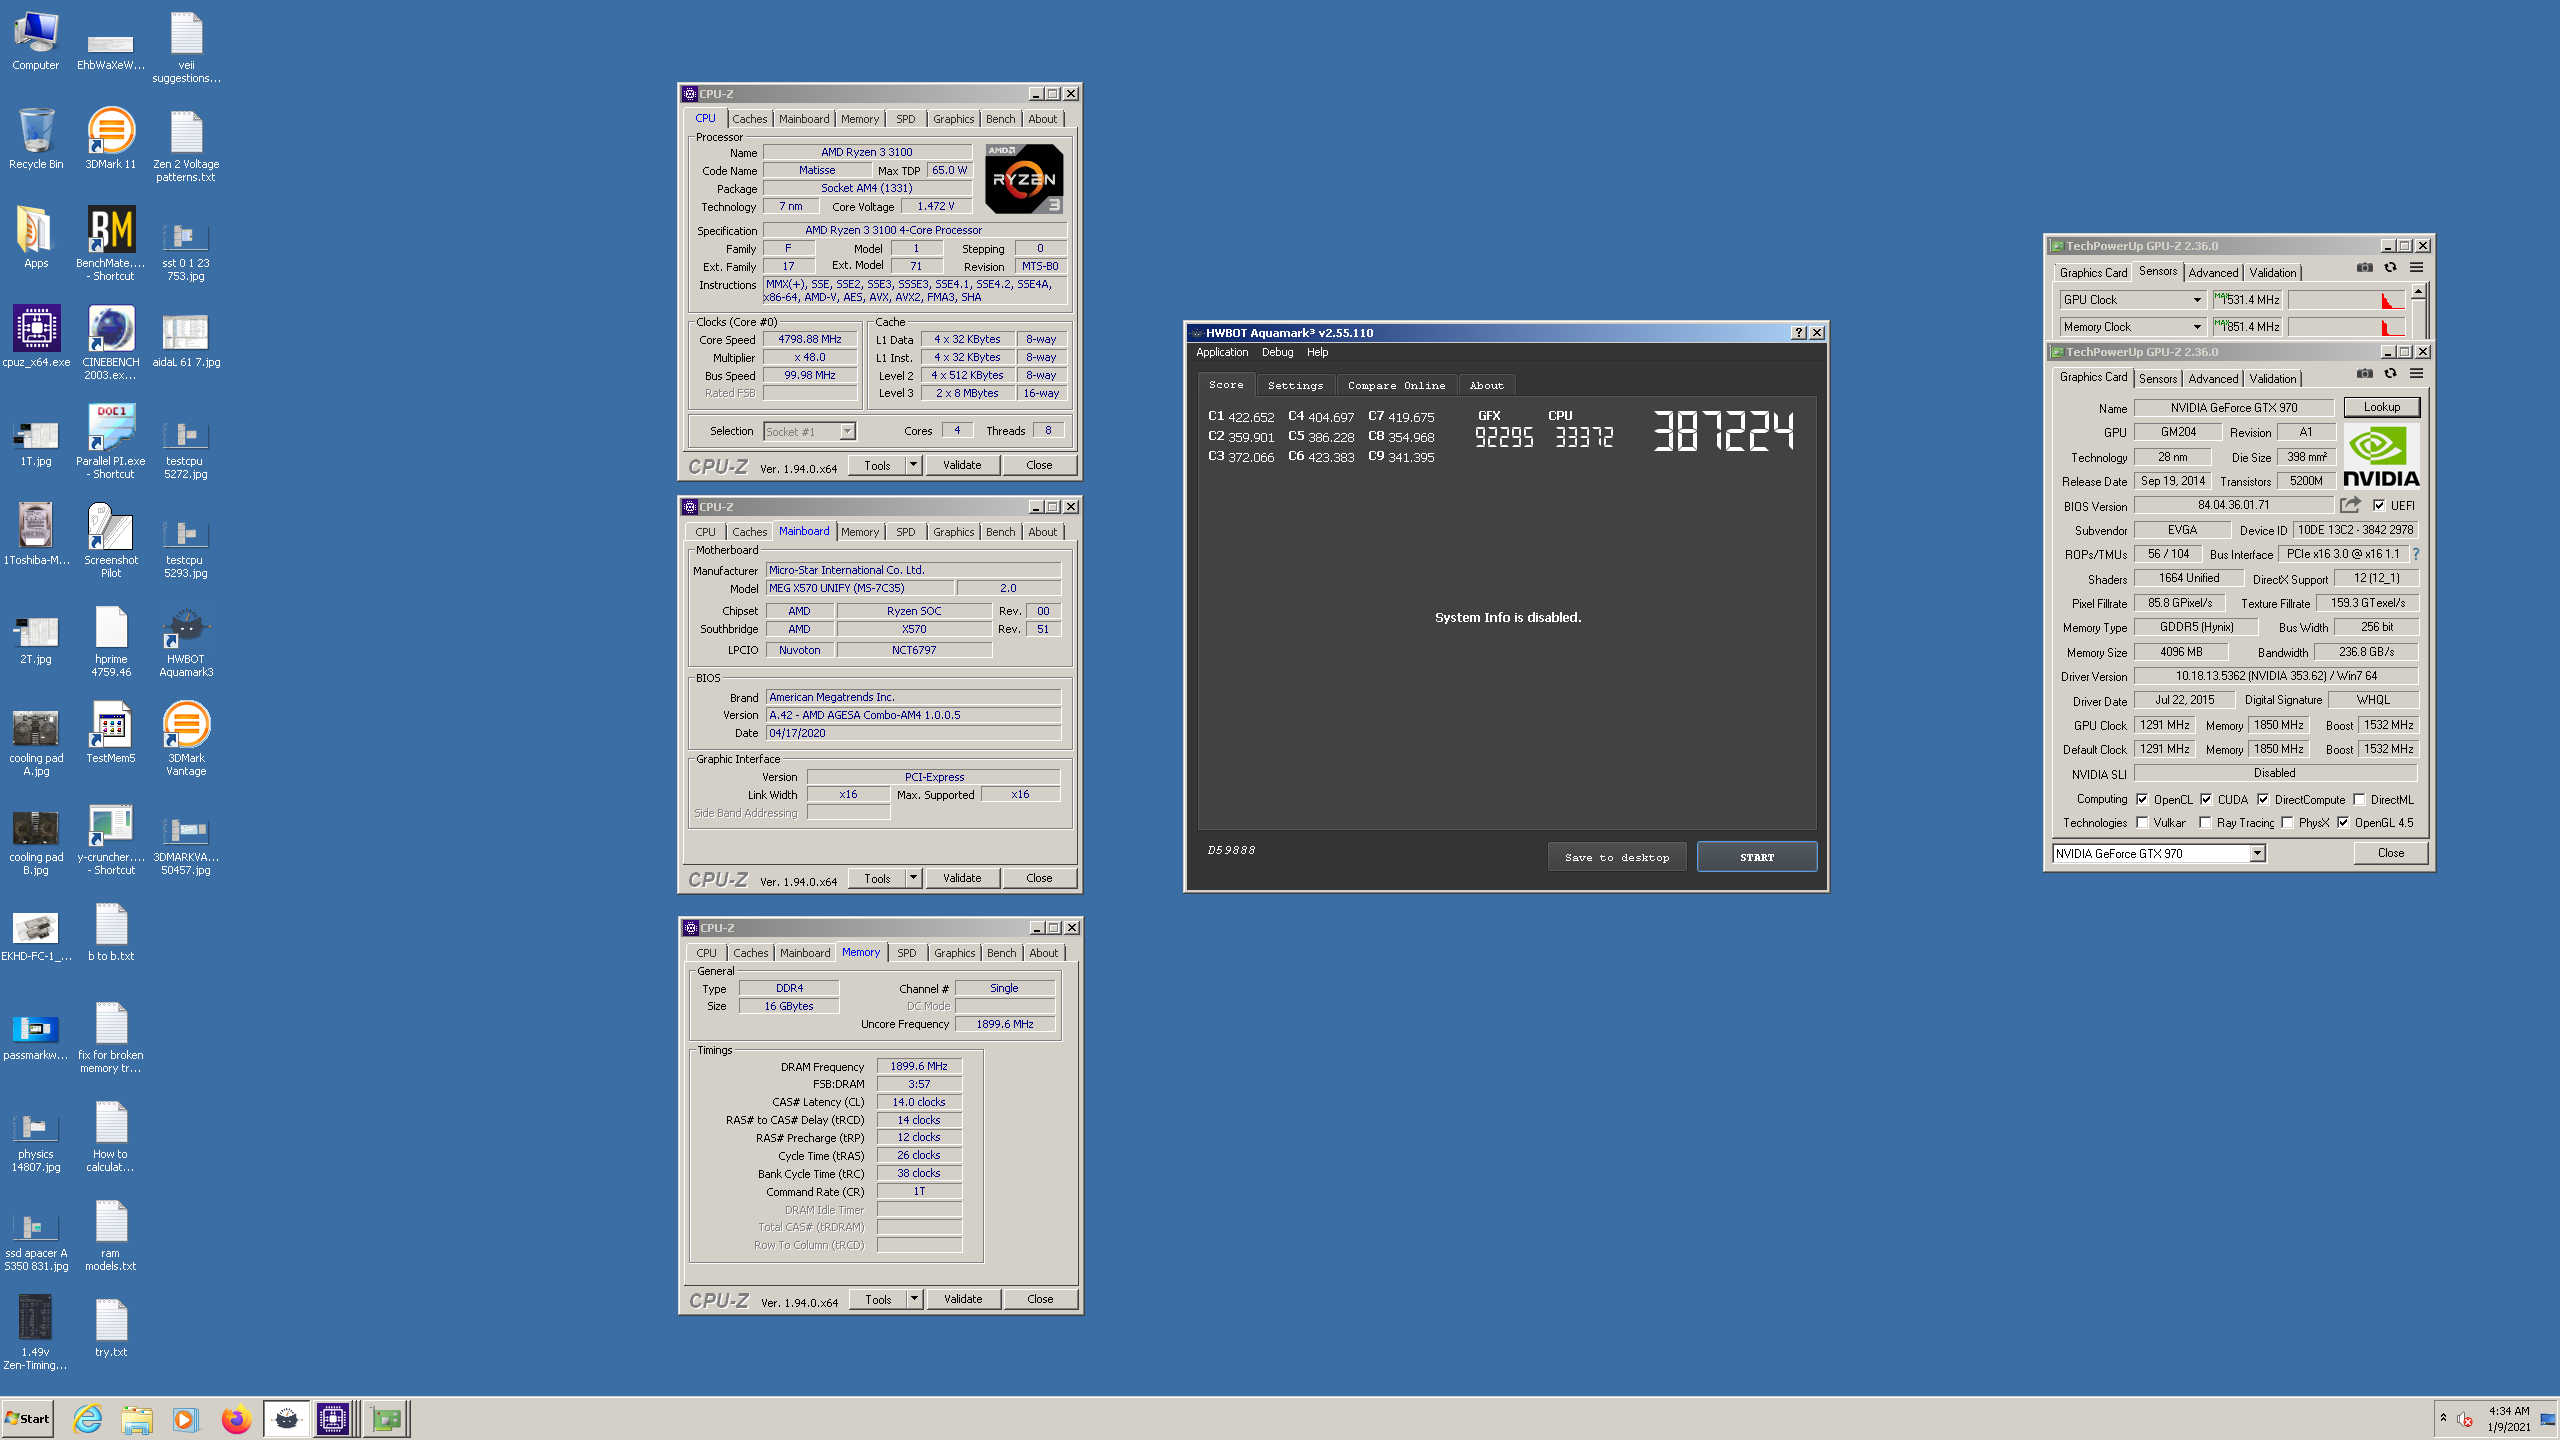Click Close in Memory CPU-Z window
This screenshot has height=1440, width=2560.
[x=1040, y=1299]
